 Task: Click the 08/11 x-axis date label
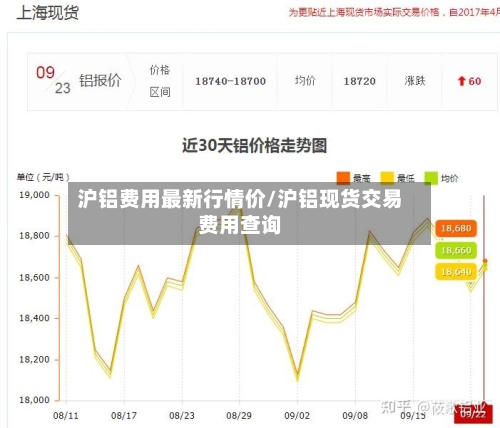click(66, 416)
